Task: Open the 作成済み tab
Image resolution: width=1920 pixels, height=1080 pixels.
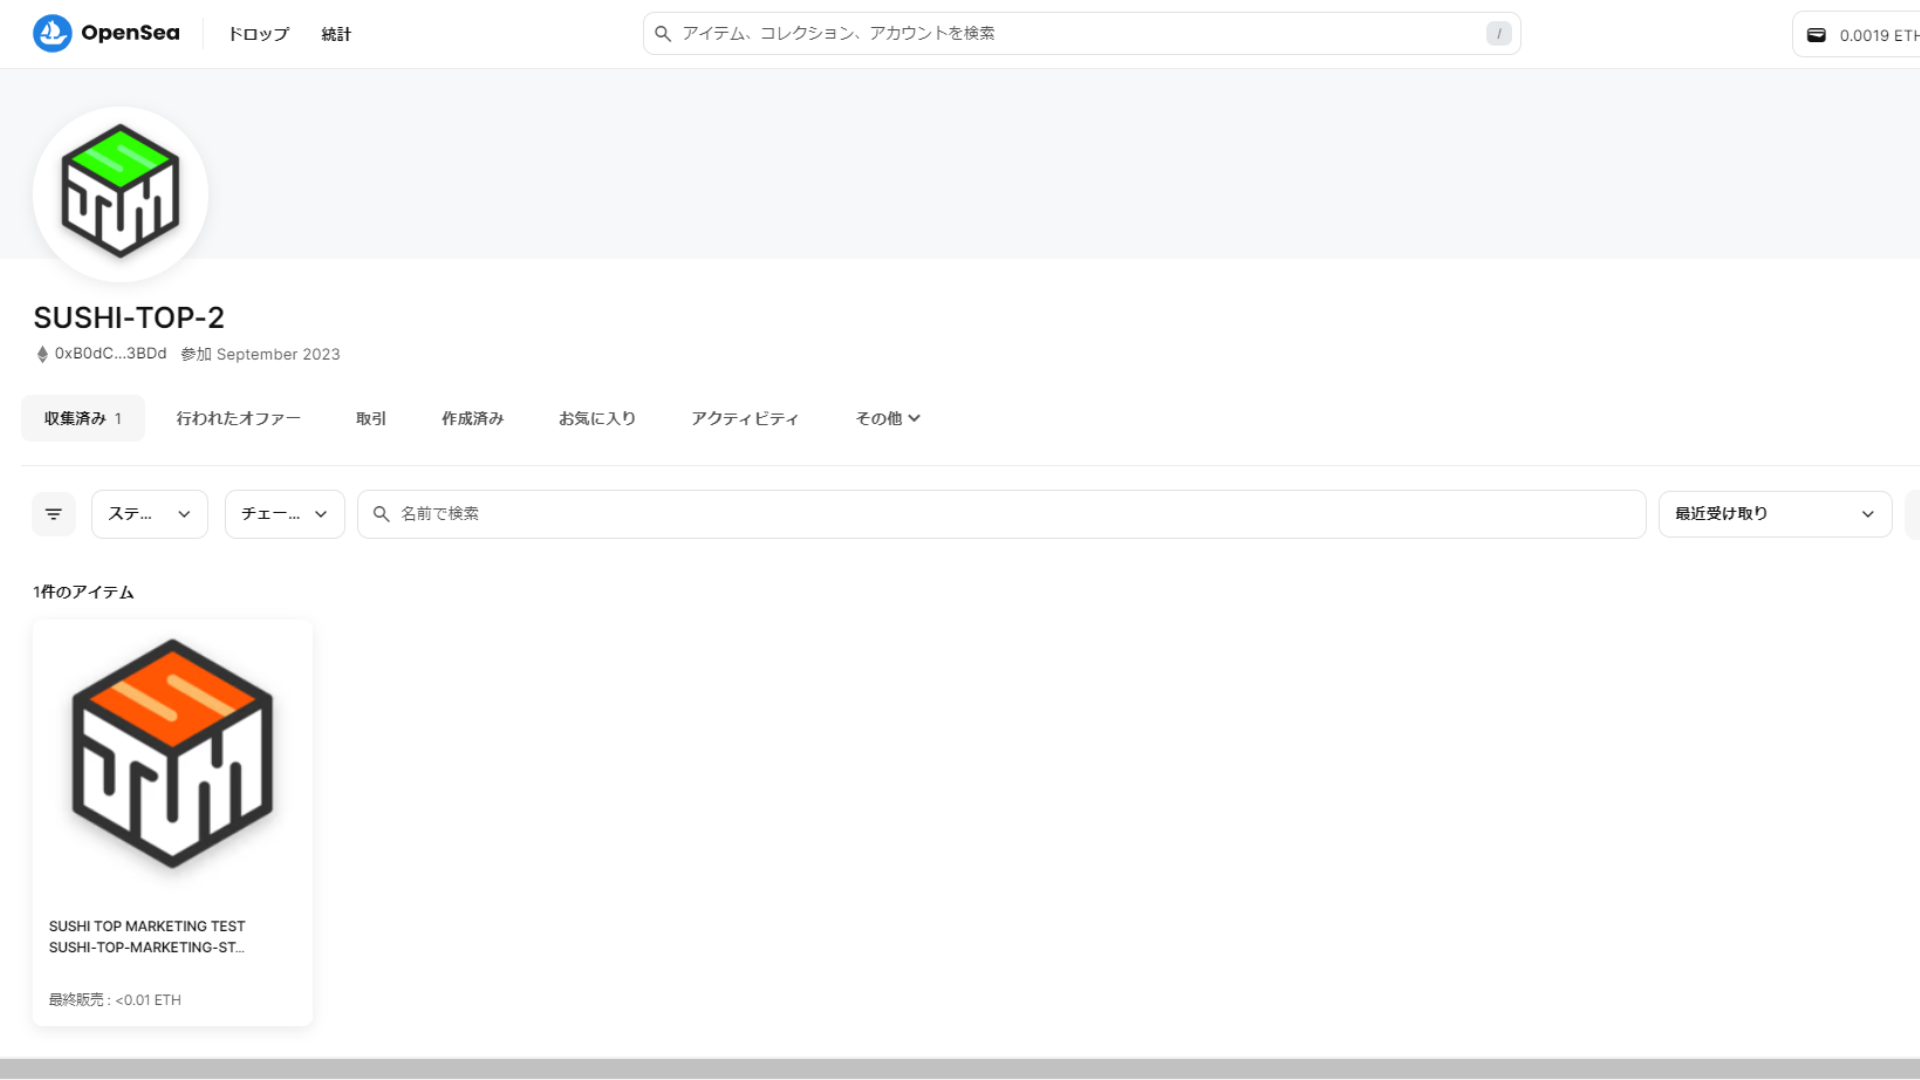Action: [x=472, y=418]
